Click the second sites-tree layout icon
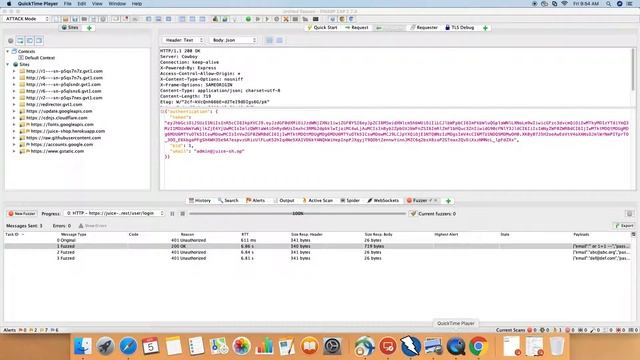Screen dimensions: 640x360 pyautogui.click(x=30, y=40)
